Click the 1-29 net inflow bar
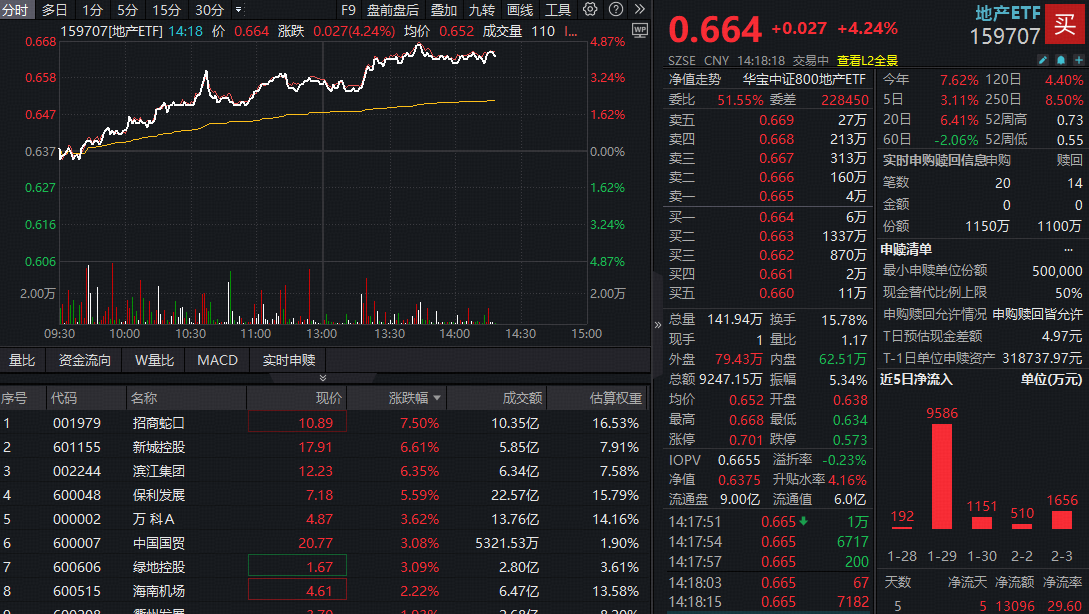1089x614 pixels. (x=941, y=477)
